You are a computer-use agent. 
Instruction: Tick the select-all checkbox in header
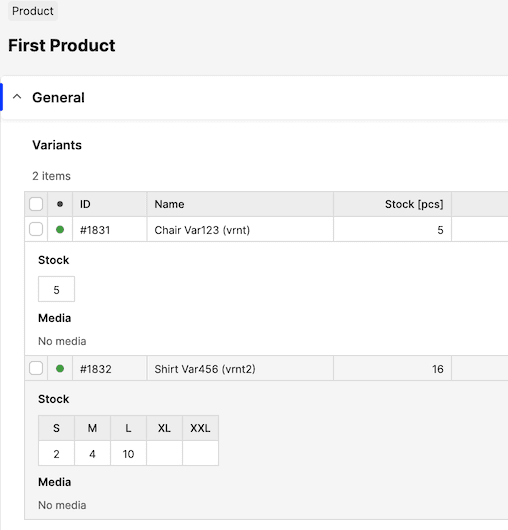click(x=36, y=204)
